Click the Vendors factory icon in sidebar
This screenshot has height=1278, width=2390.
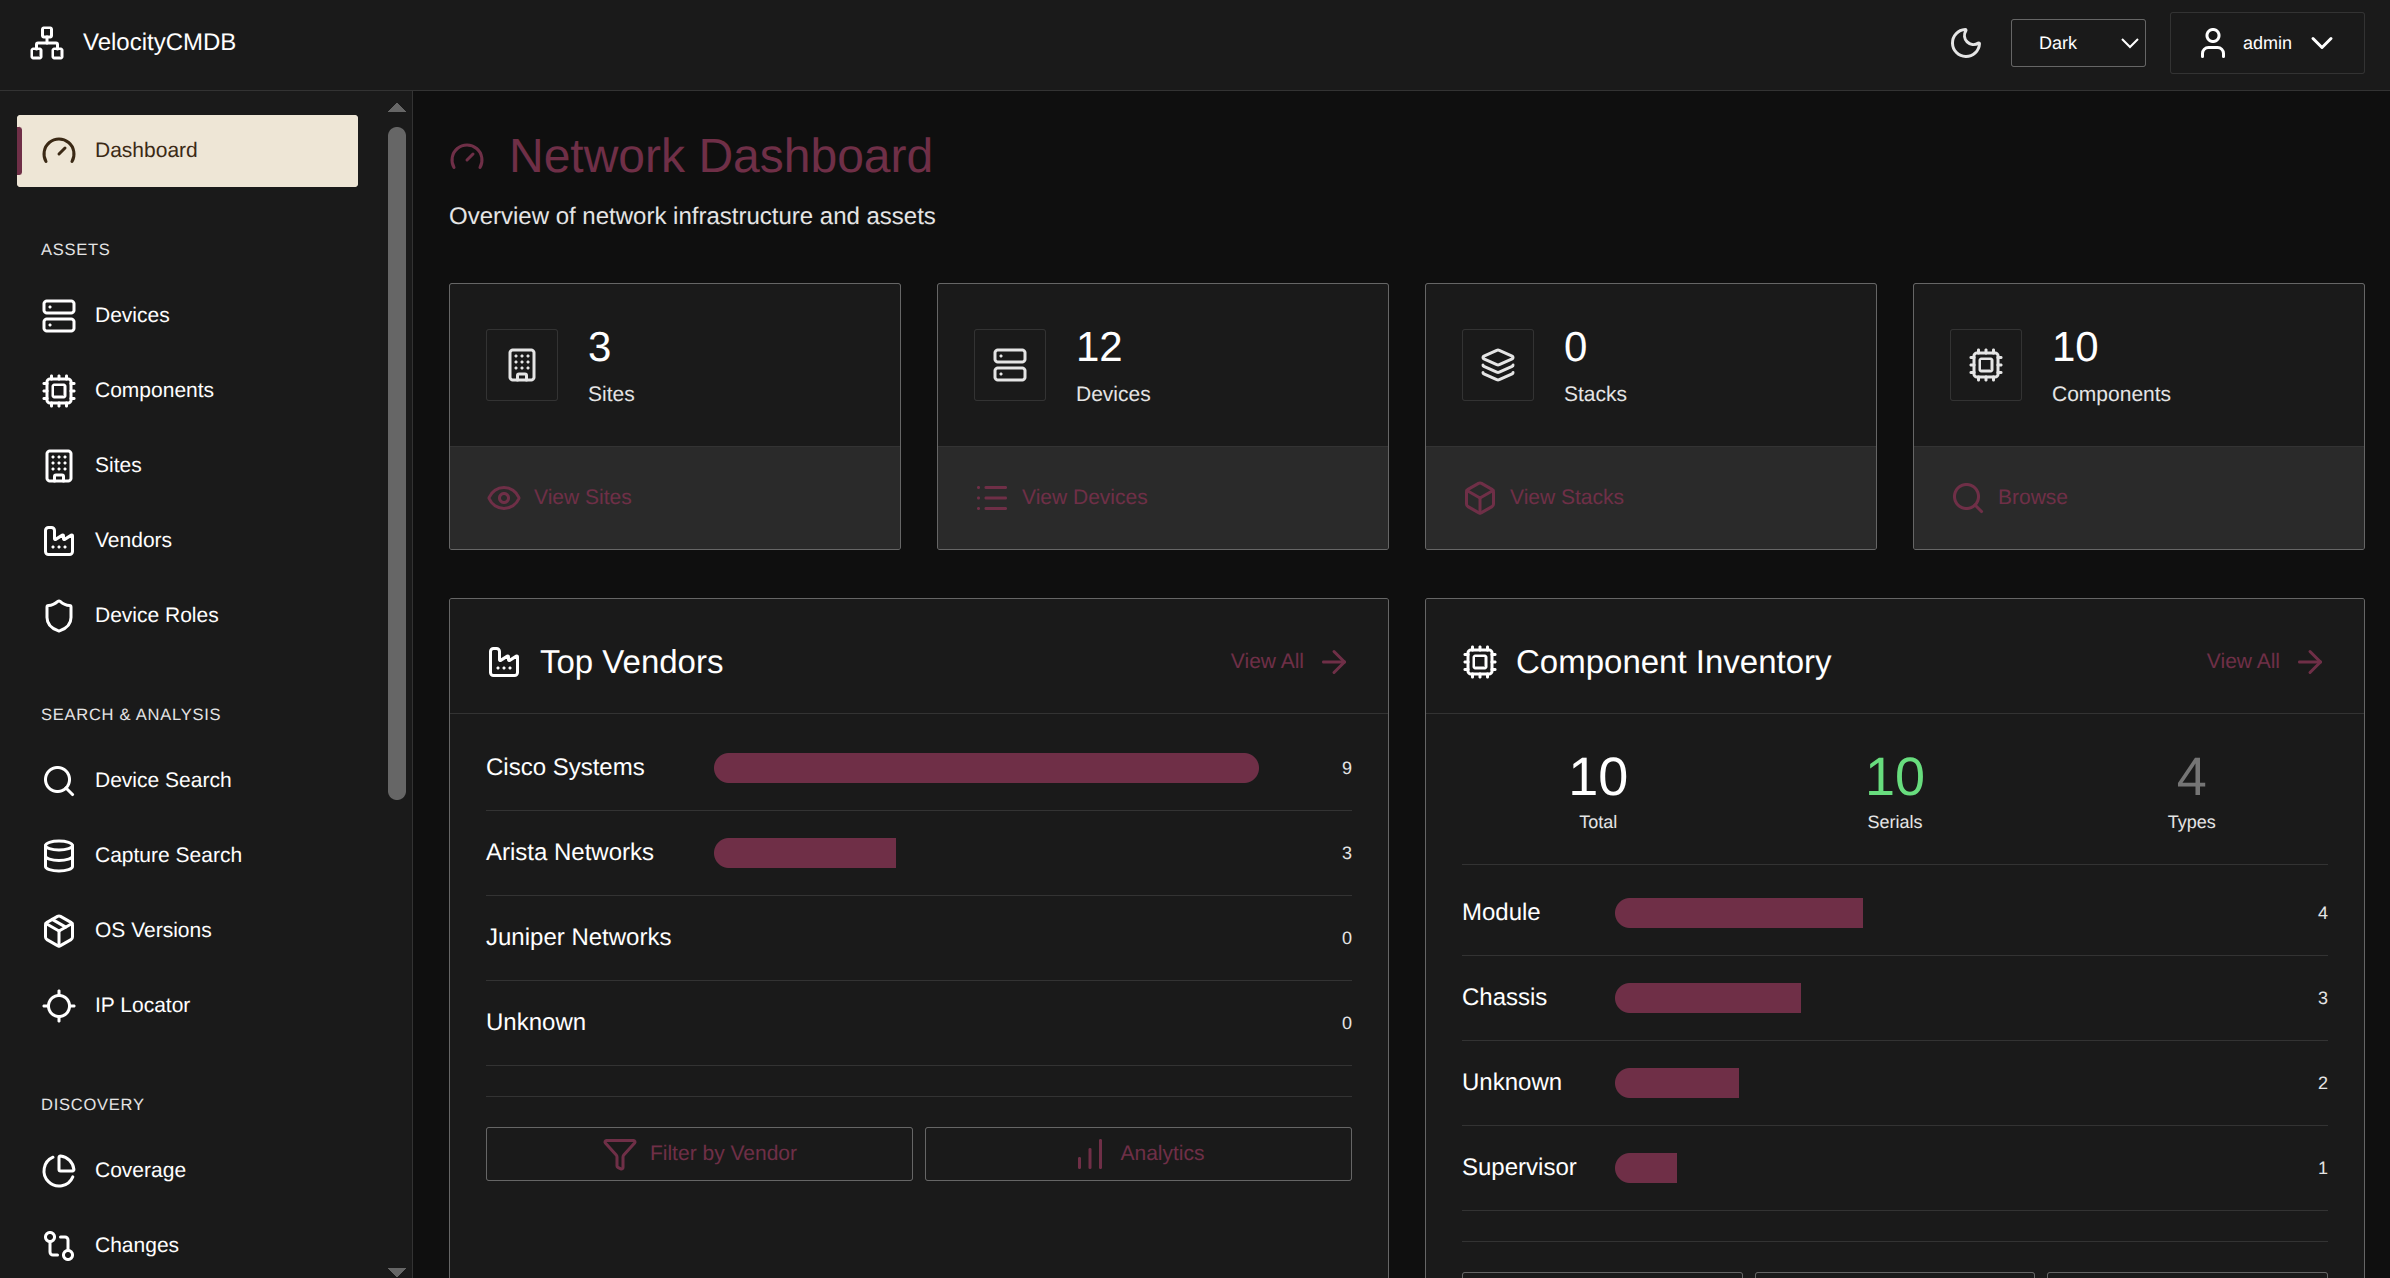pyautogui.click(x=59, y=540)
